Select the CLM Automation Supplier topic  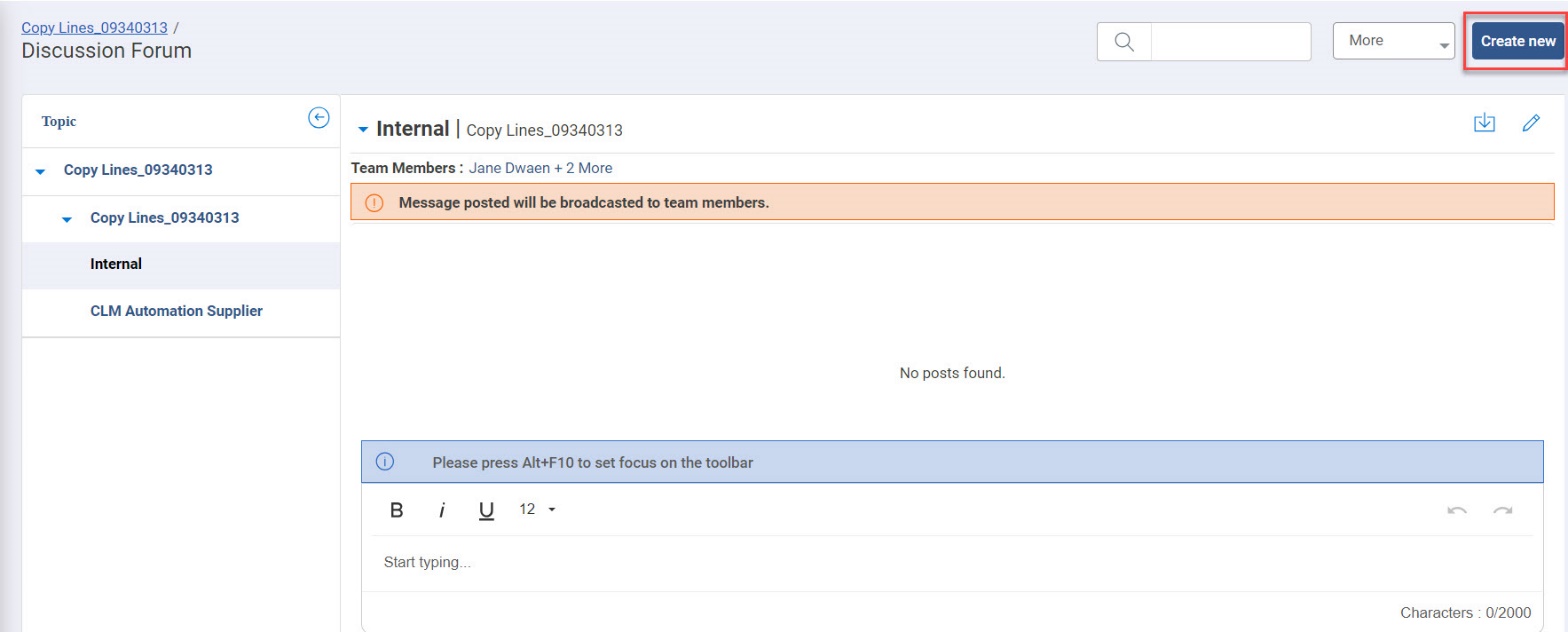pos(176,311)
